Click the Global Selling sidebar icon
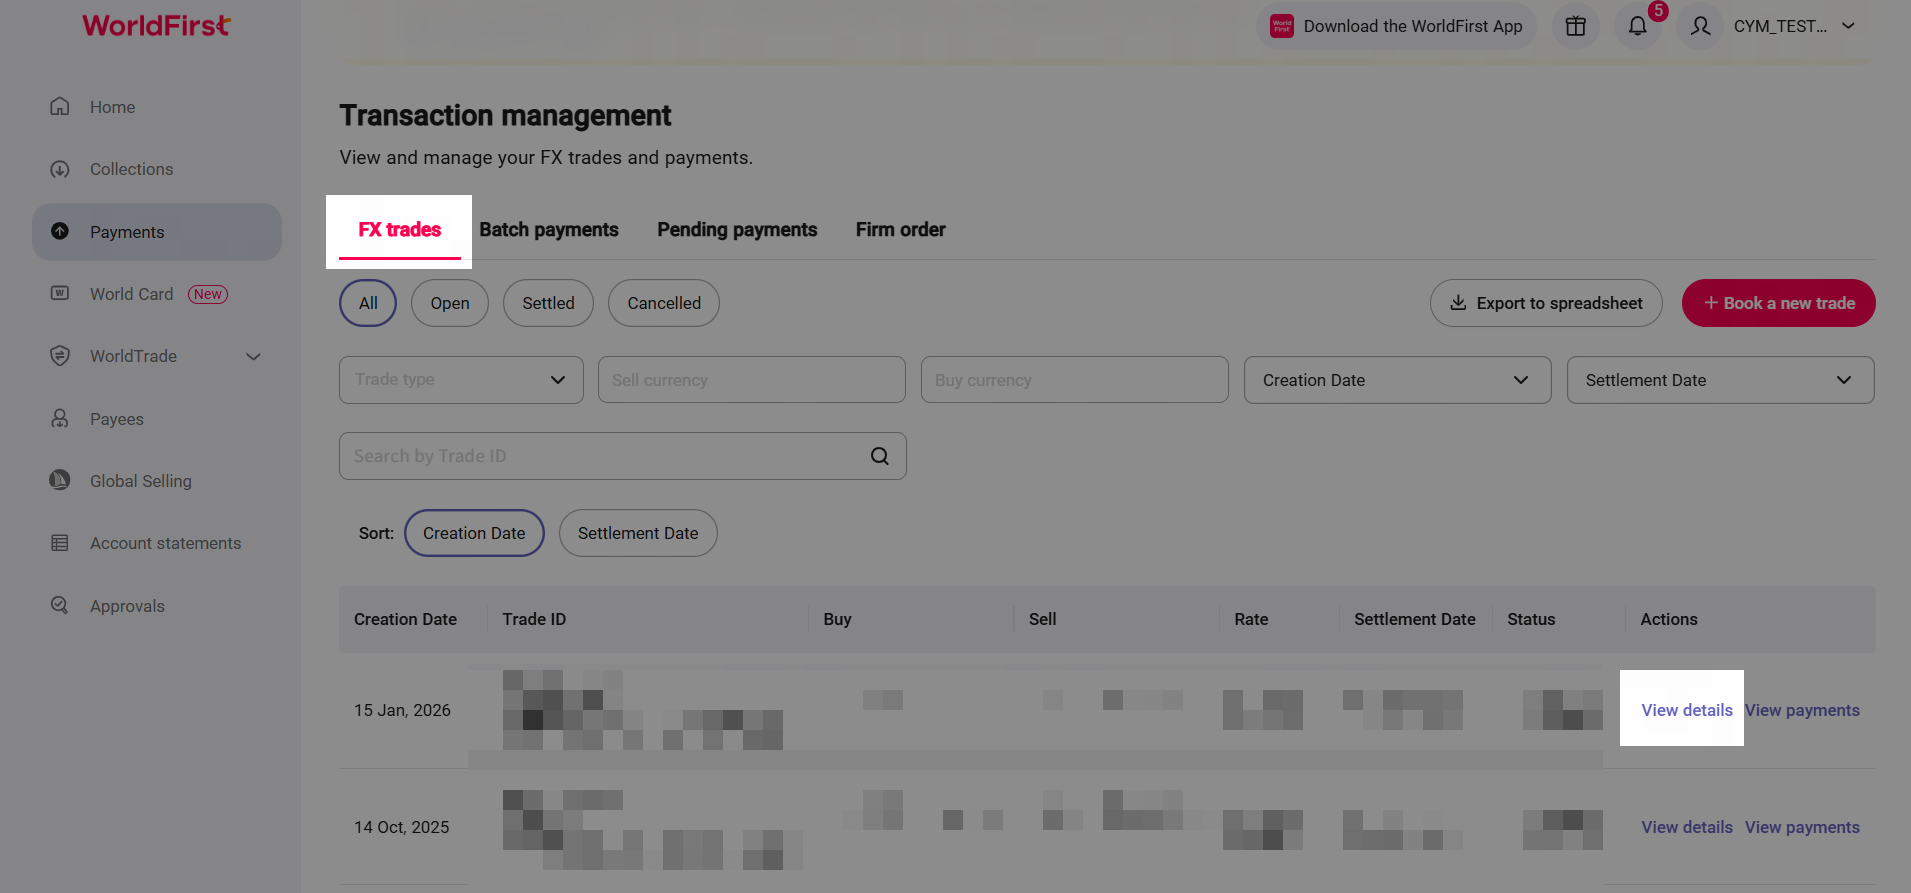 click(60, 480)
